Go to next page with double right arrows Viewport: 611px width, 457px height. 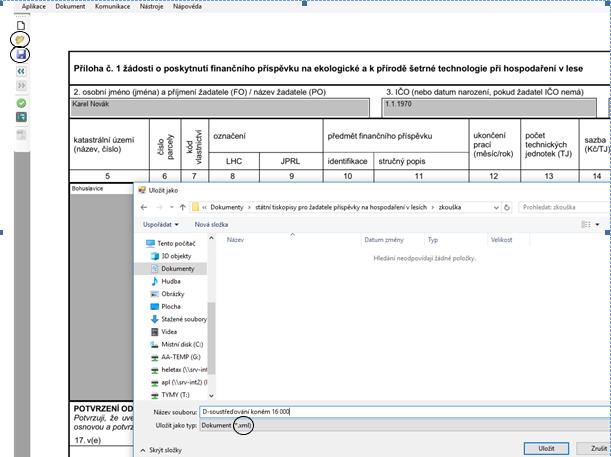point(21,85)
